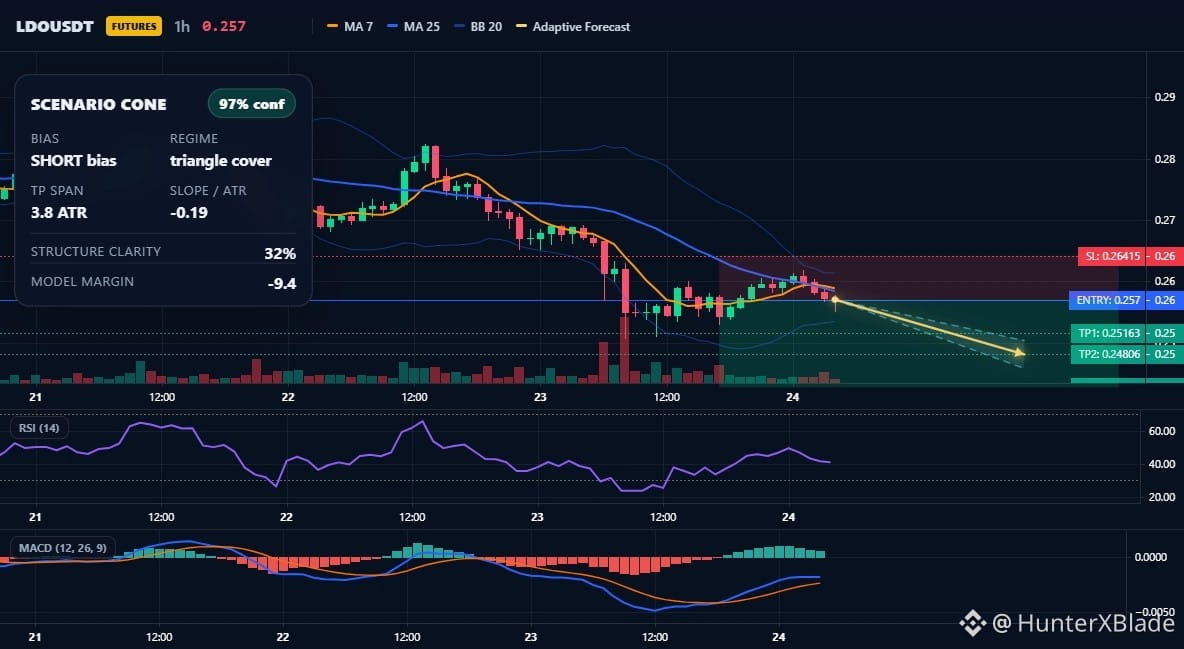Click the SCENARIO CONE heading
The image size is (1184, 649).
[98, 104]
